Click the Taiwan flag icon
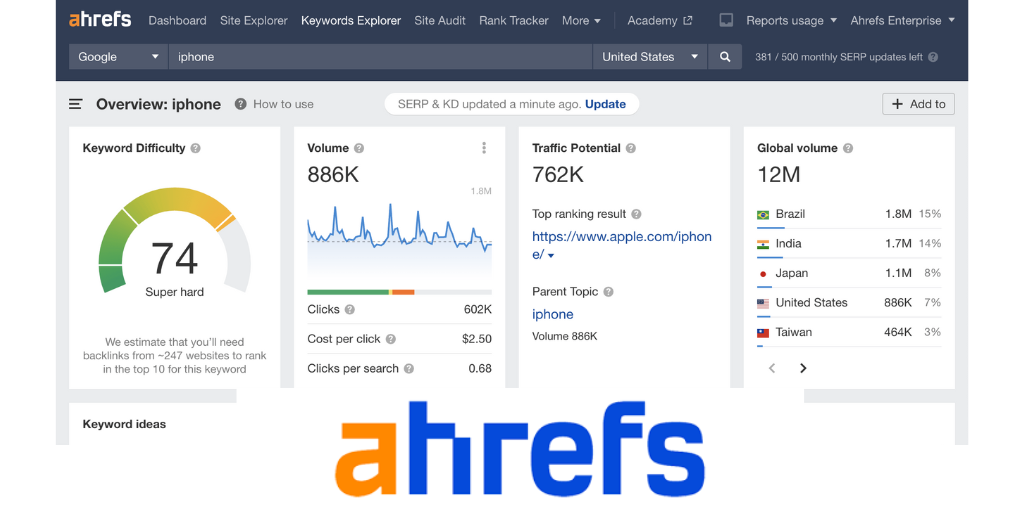Image resolution: width=1024 pixels, height=512 pixels. point(763,332)
